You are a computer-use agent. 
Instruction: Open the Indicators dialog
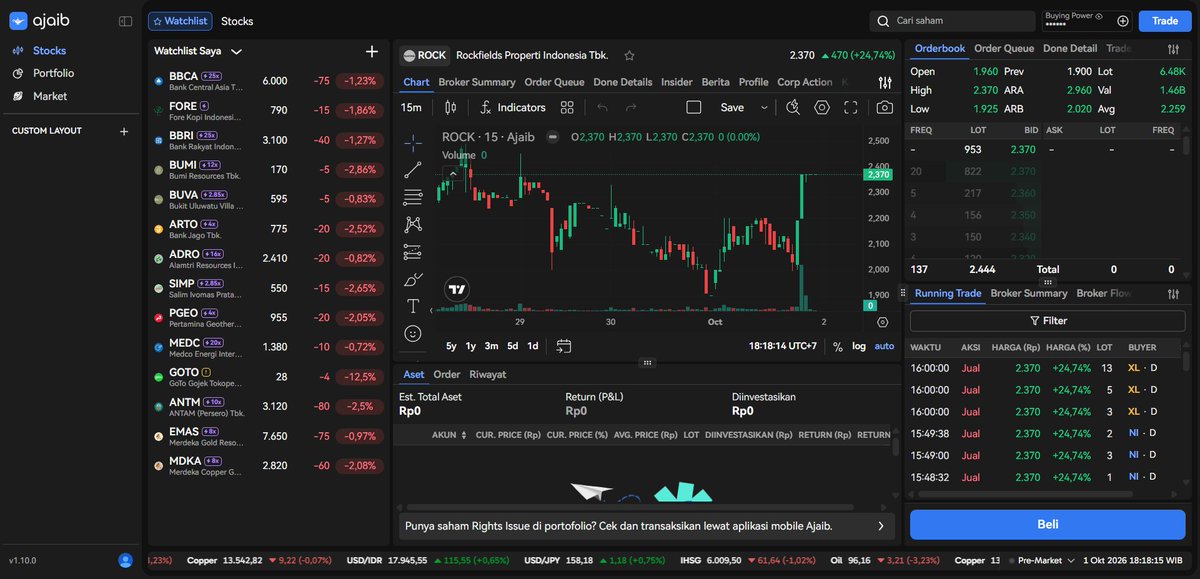(513, 107)
